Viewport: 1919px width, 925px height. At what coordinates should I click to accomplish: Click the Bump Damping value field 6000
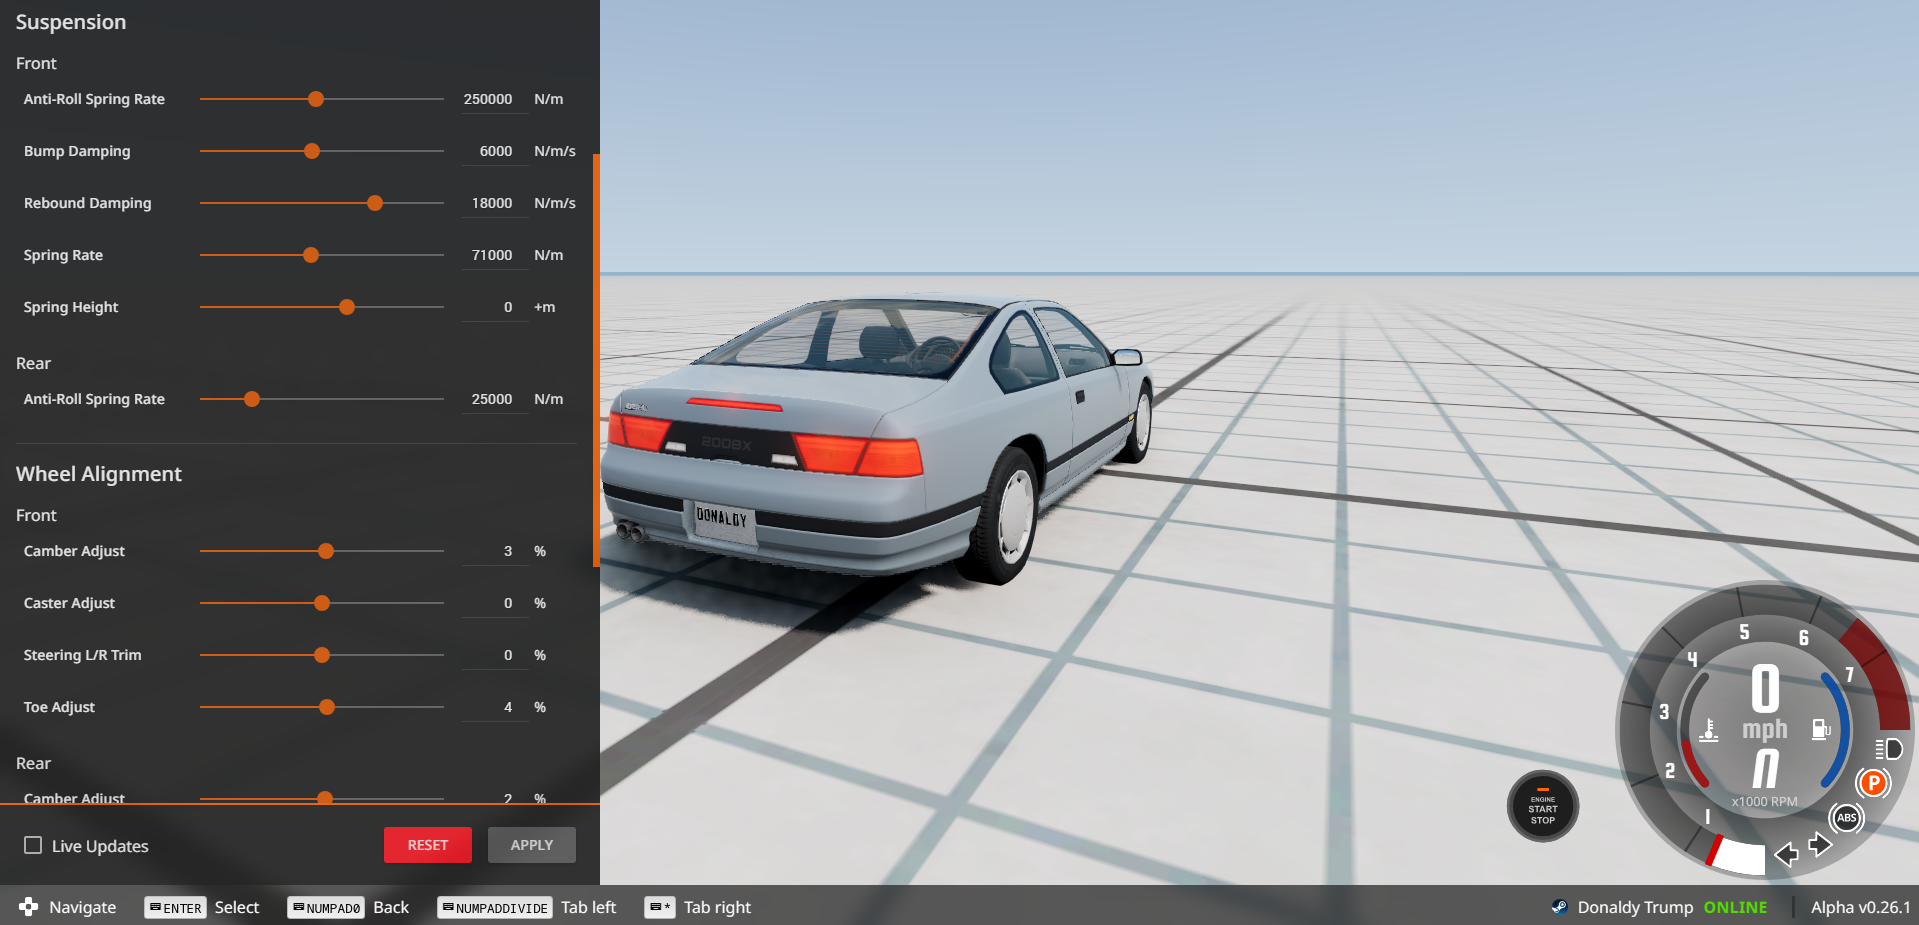pos(494,151)
